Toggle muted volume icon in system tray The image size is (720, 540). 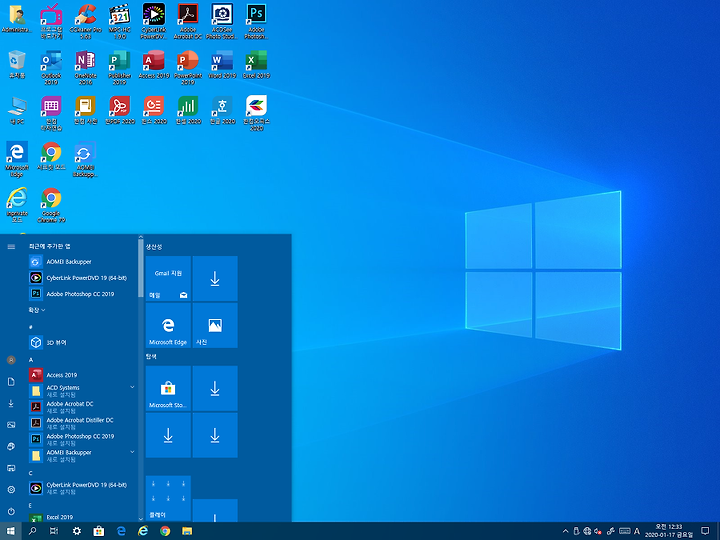pos(598,531)
